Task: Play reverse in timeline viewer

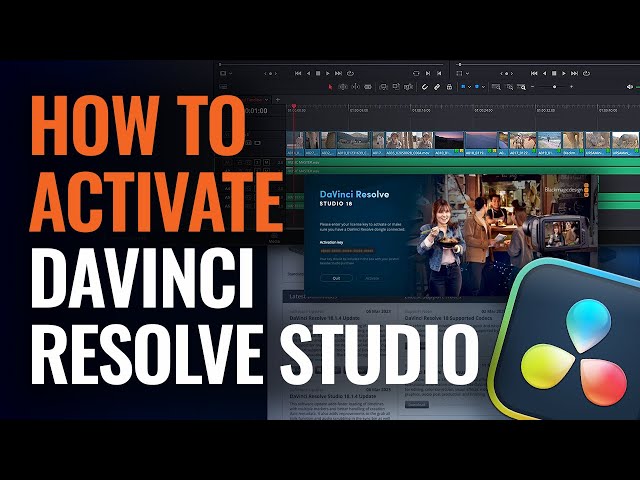Action: [544, 73]
